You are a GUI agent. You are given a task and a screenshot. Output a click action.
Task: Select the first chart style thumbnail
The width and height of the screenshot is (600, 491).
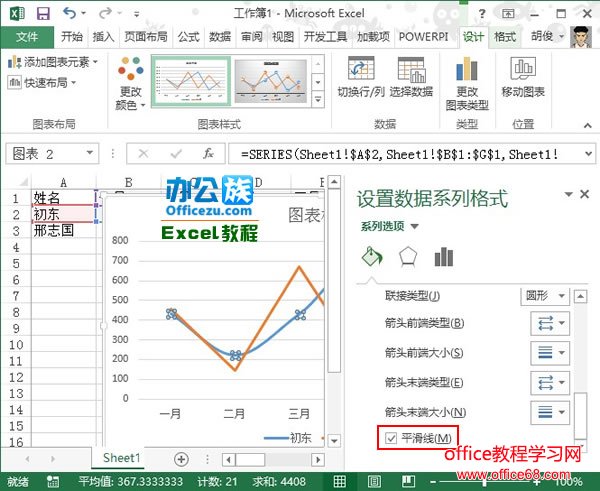[192, 81]
